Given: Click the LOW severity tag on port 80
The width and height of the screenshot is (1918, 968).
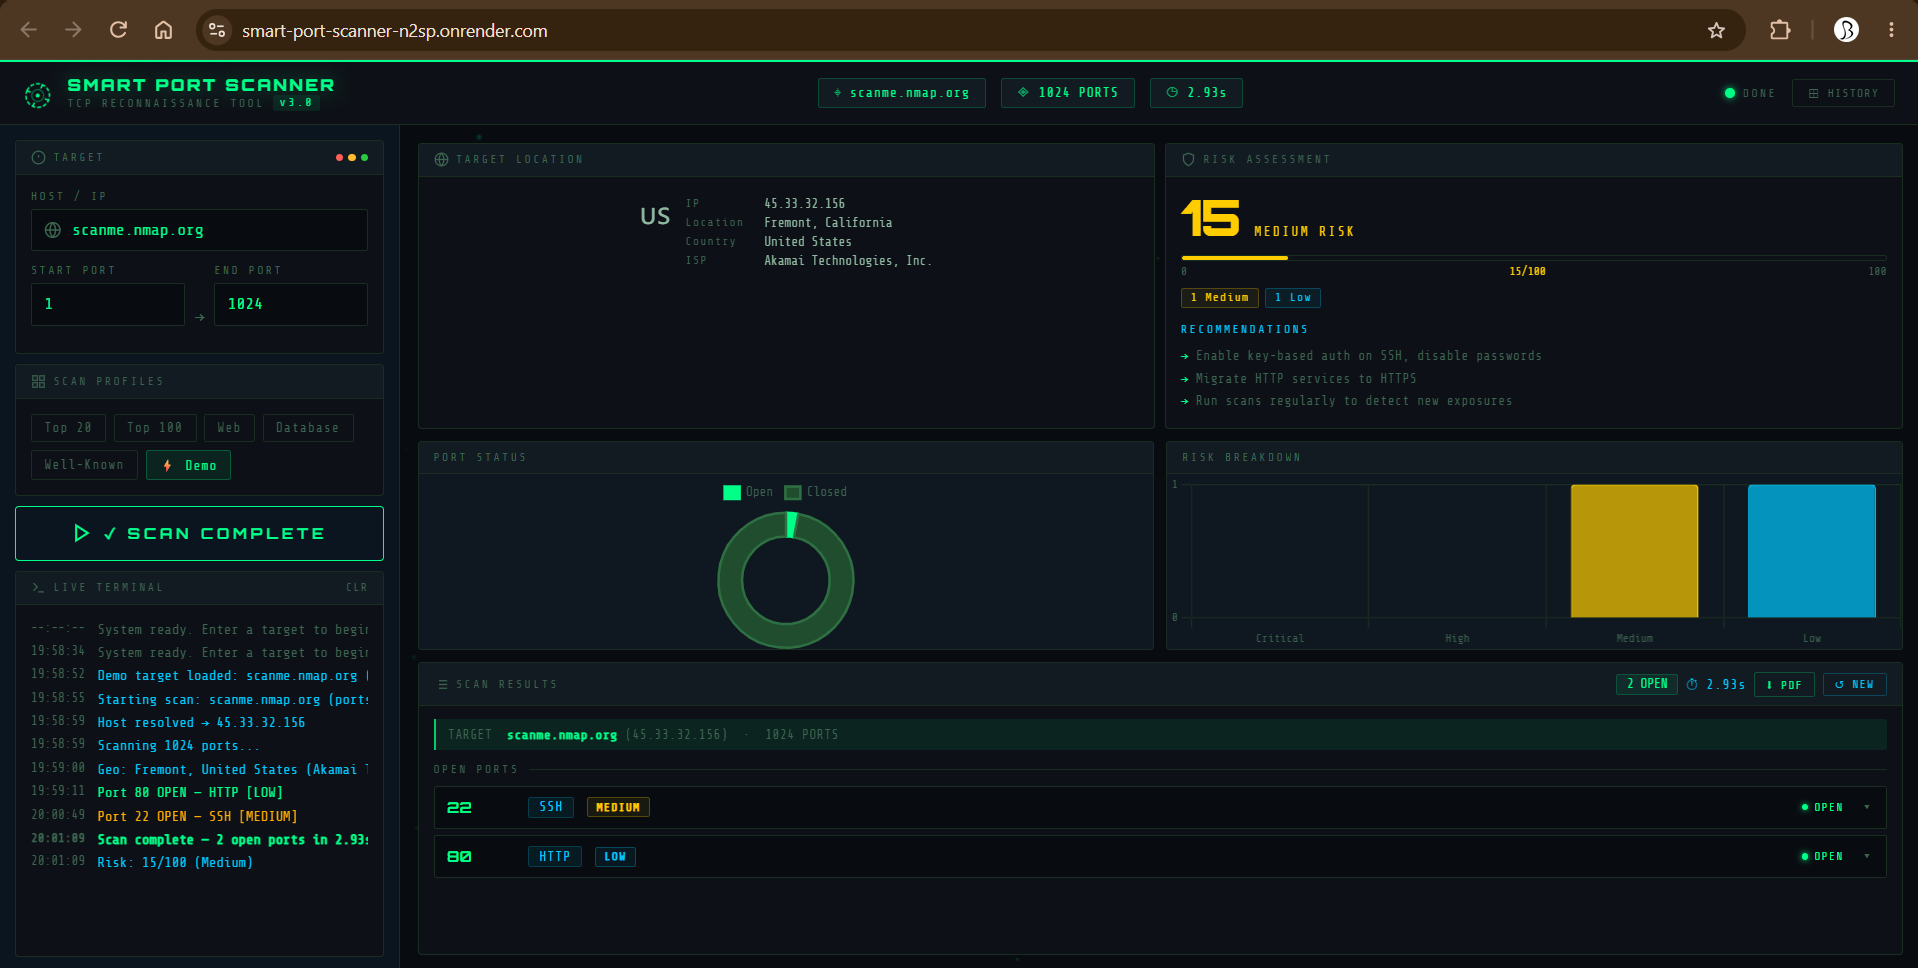Looking at the screenshot, I should pos(615,856).
